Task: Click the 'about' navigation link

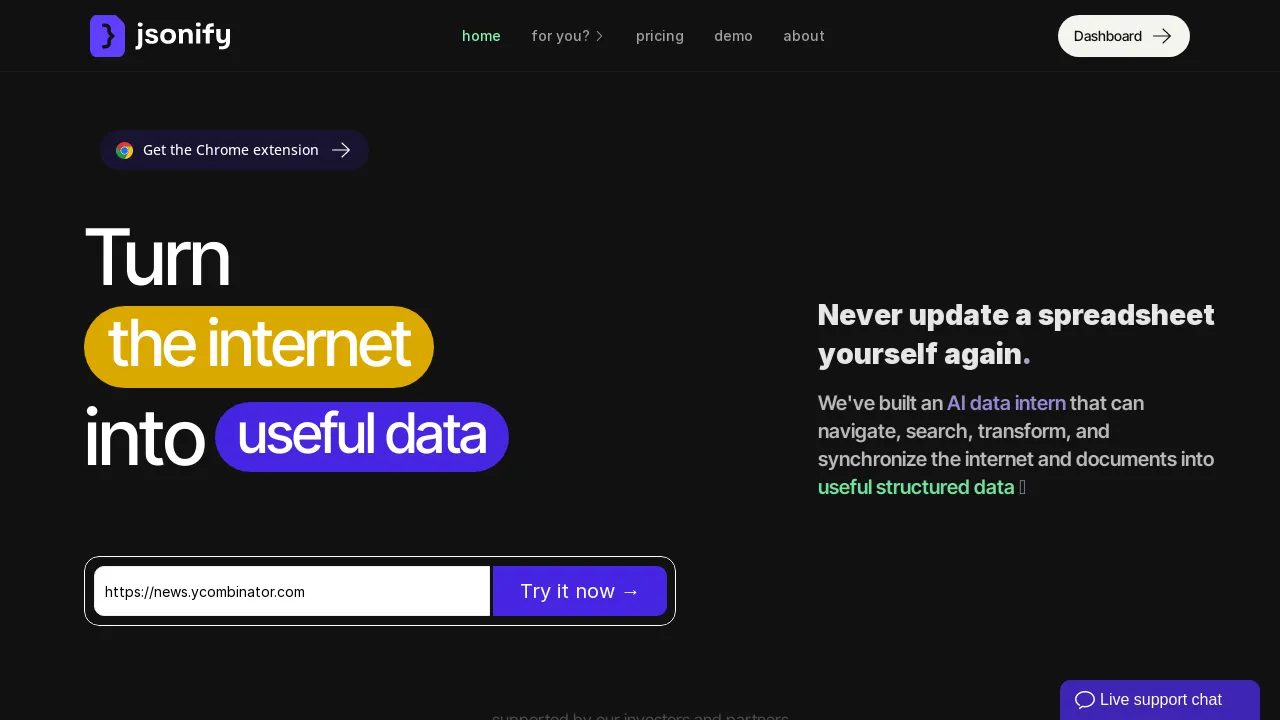Action: pyautogui.click(x=803, y=36)
